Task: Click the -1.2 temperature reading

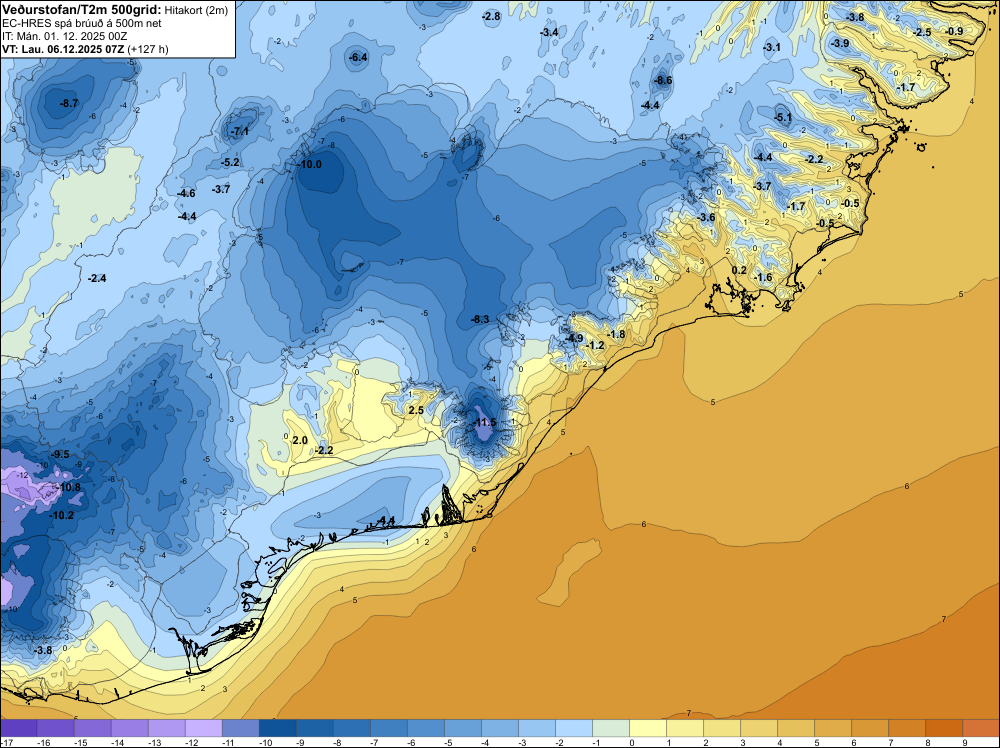Action: coord(595,345)
